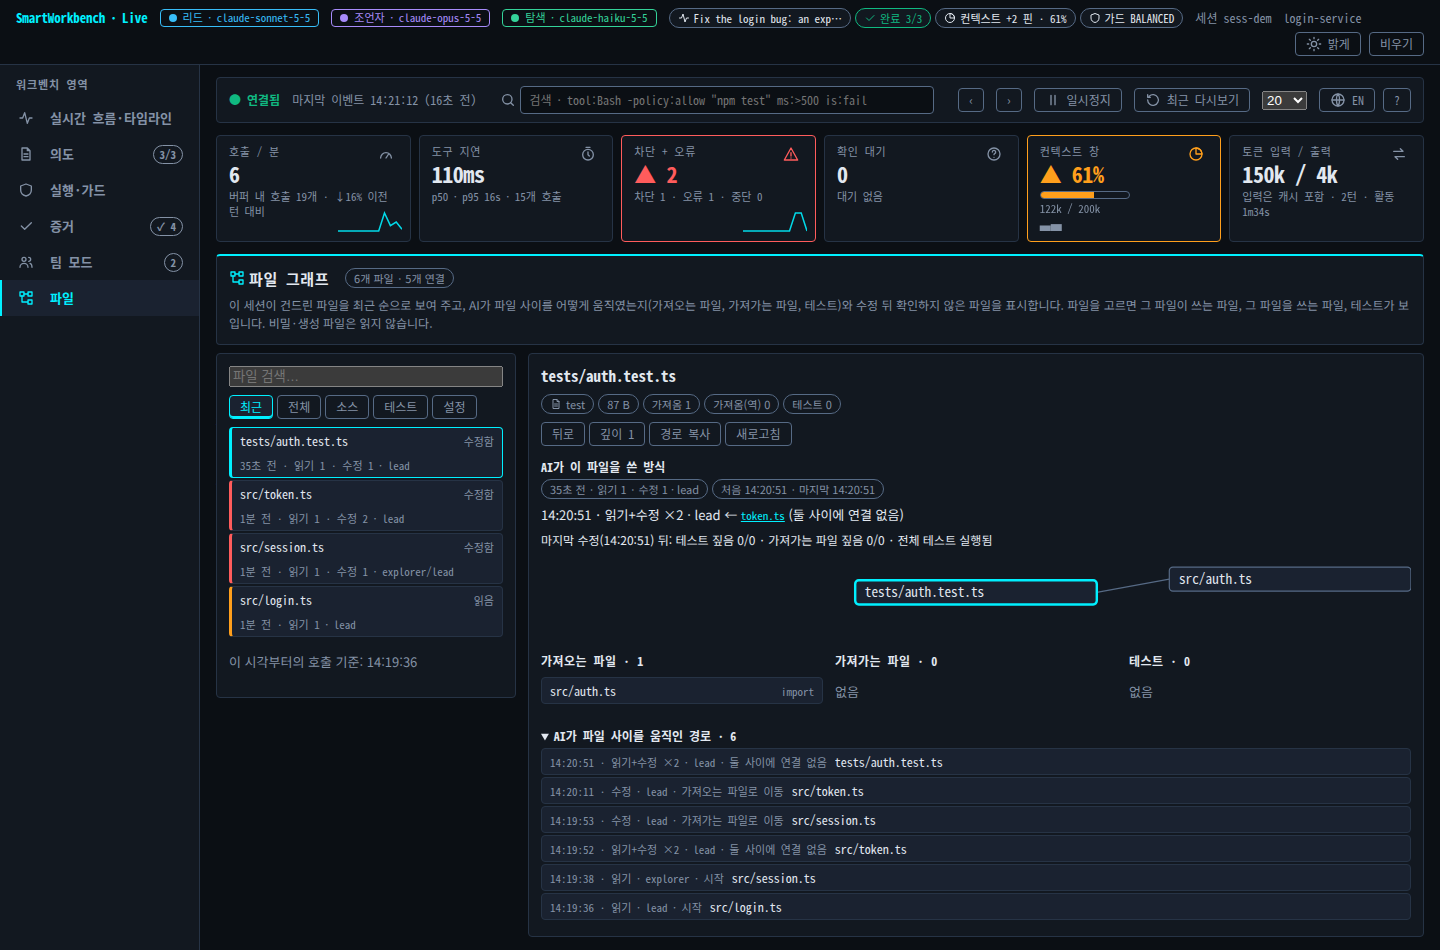Switch language with EN globe button
Image resolution: width=1440 pixels, height=950 pixels.
click(x=1347, y=100)
